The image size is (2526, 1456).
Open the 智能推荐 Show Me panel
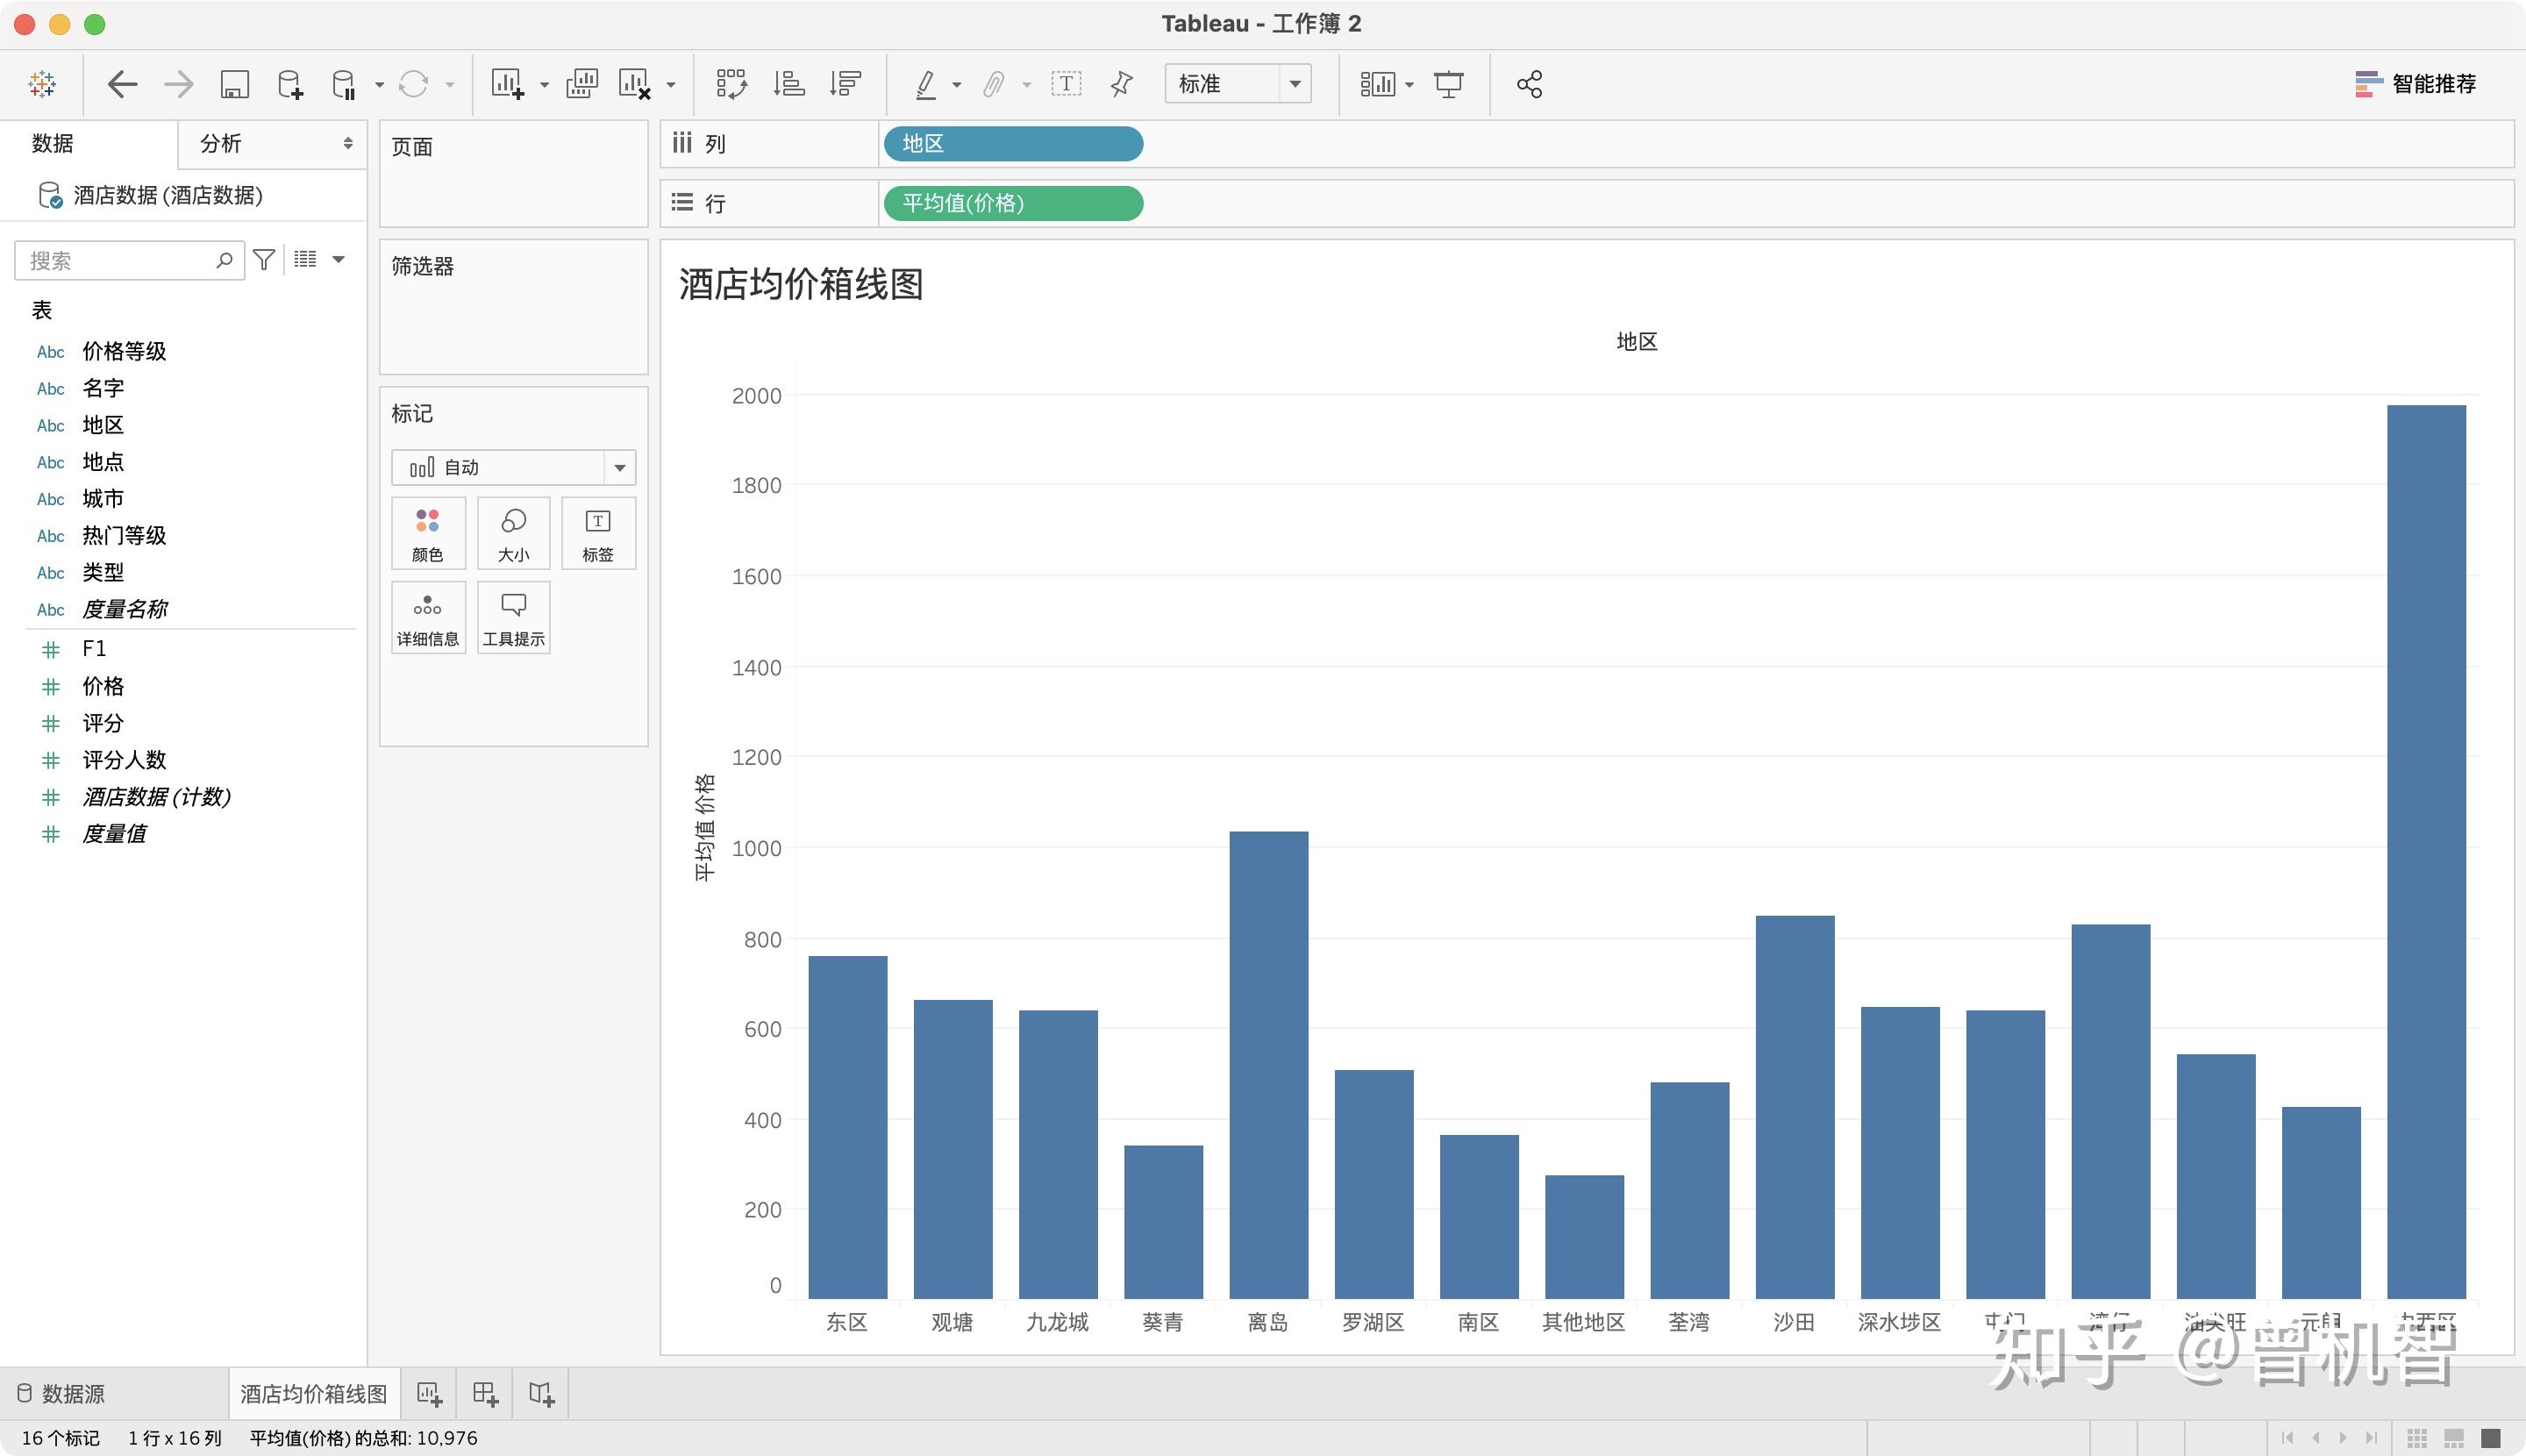2415,84
